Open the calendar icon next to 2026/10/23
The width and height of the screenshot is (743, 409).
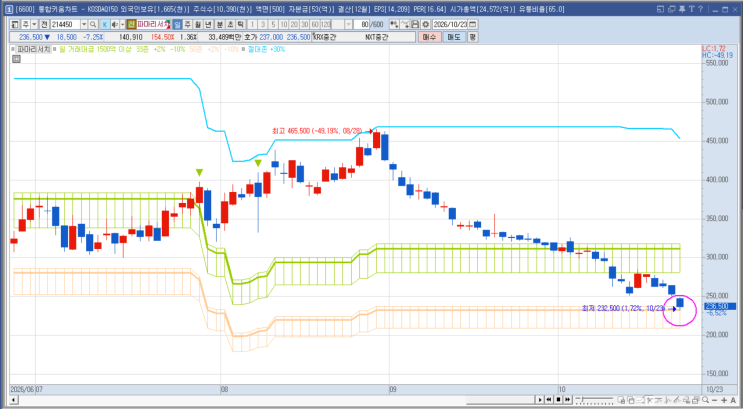pos(472,24)
